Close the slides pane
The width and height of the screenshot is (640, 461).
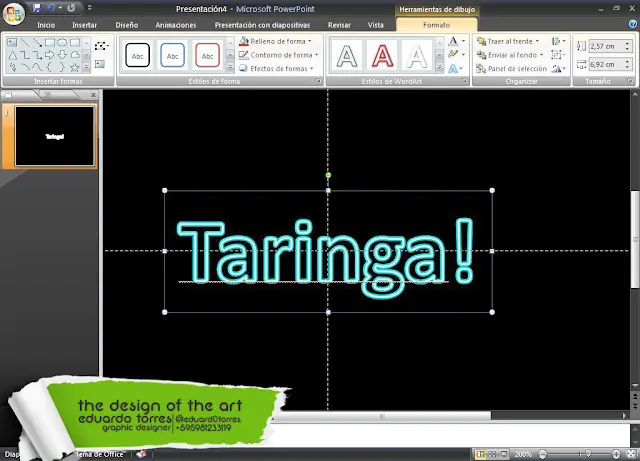(x=93, y=95)
